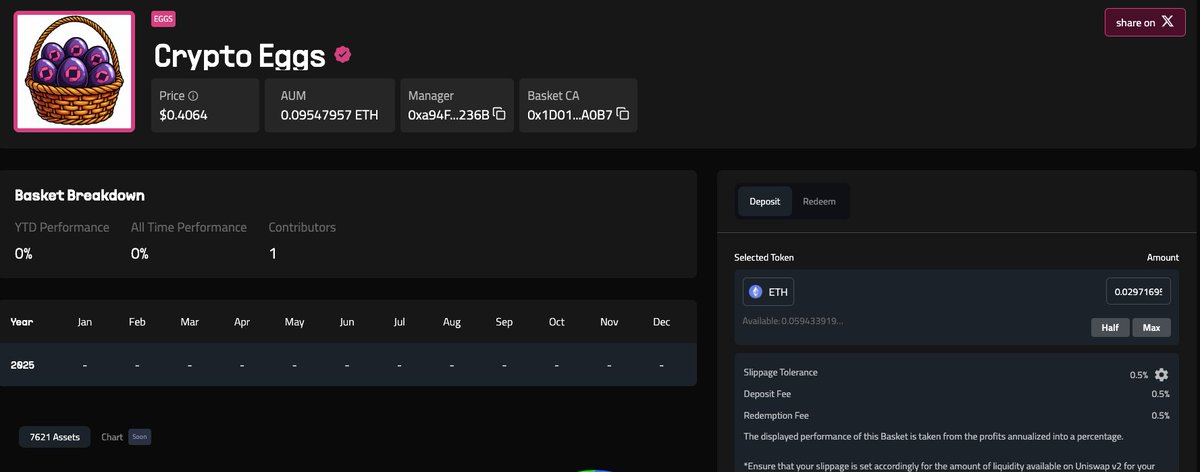
Task: Click the Slippage Tolerance label
Action: click(781, 372)
